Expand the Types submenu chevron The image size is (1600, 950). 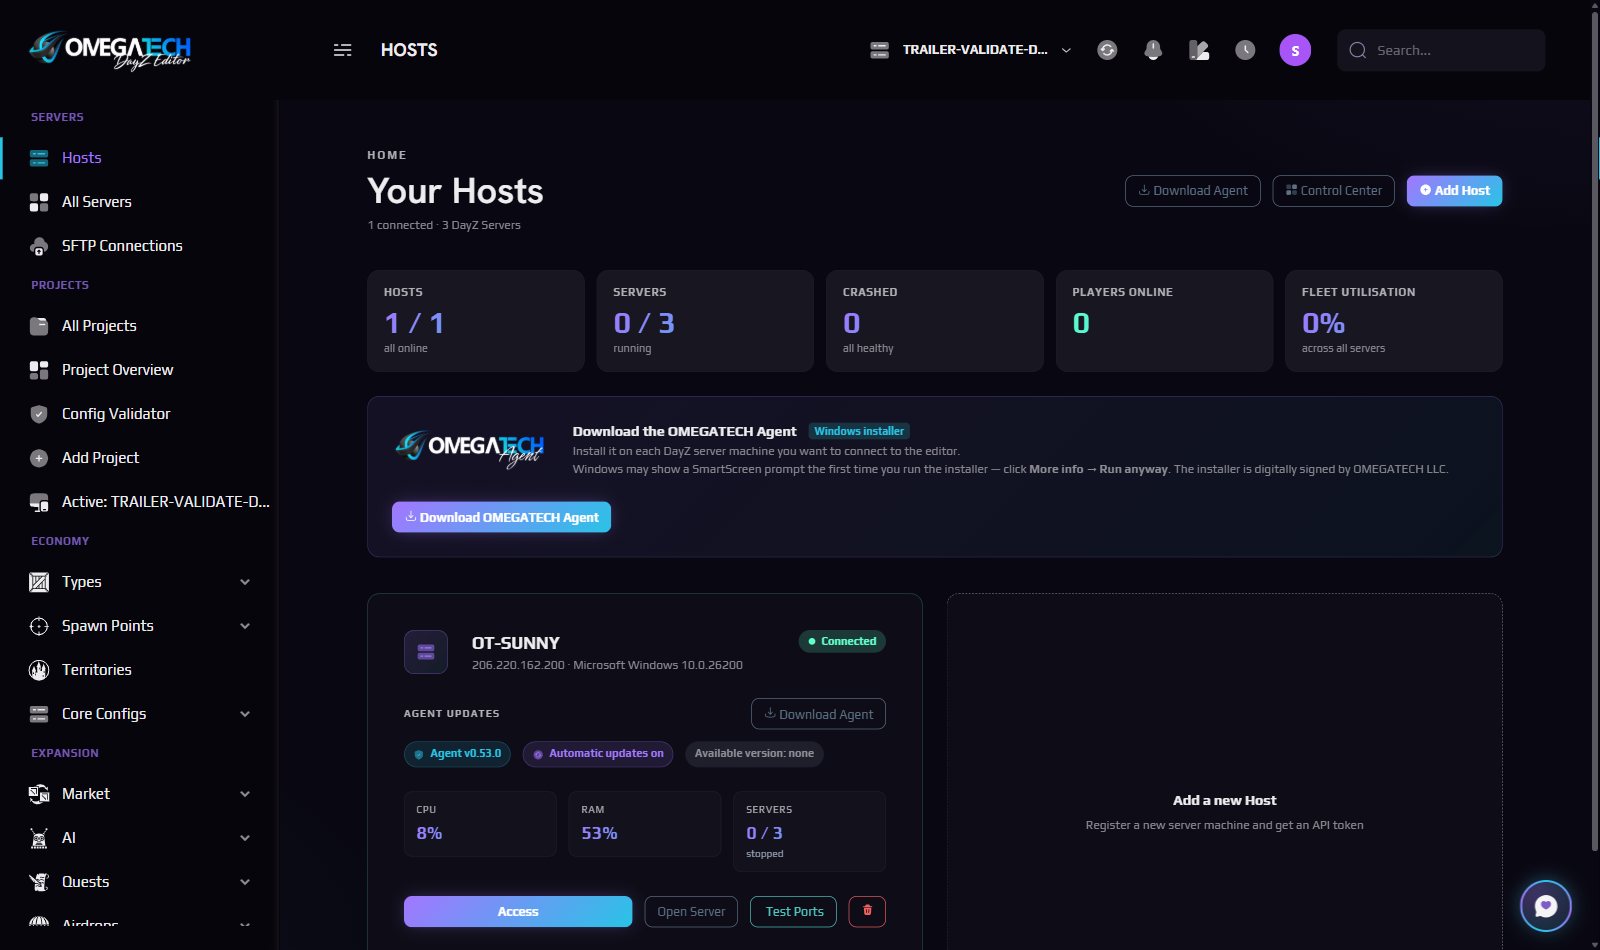[245, 582]
